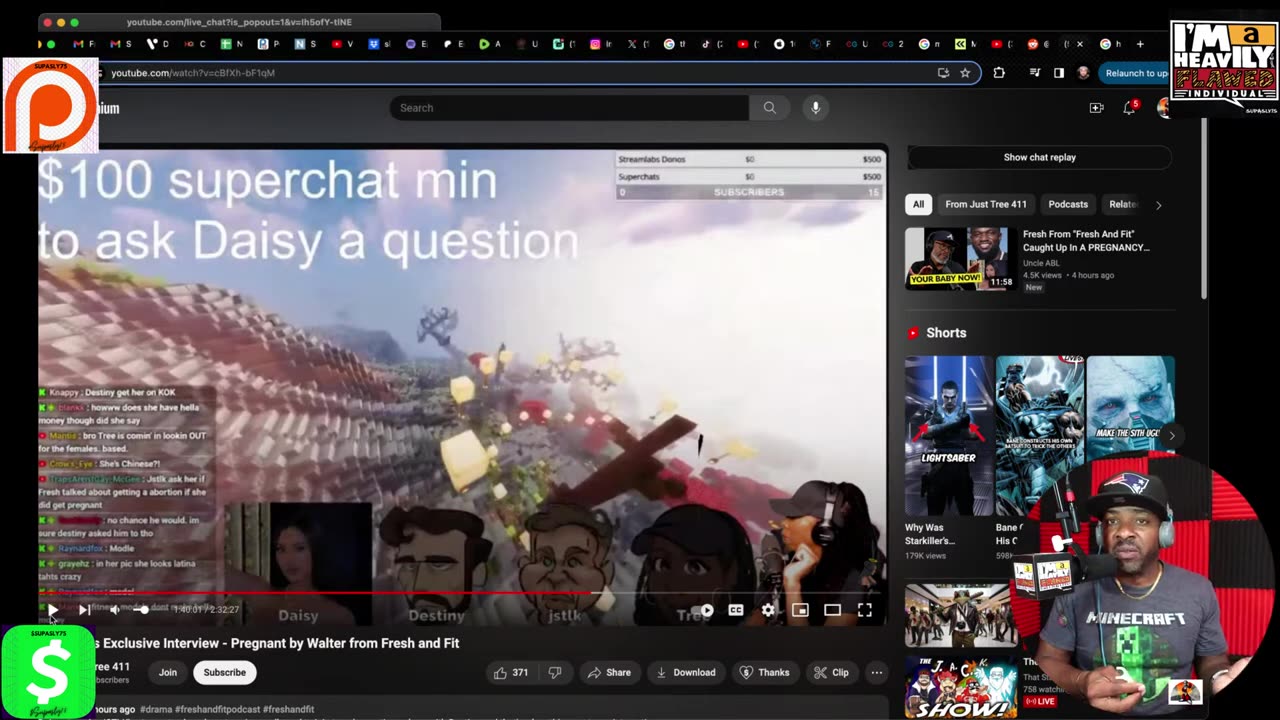Select the Podcasts filter chip

(1068, 204)
